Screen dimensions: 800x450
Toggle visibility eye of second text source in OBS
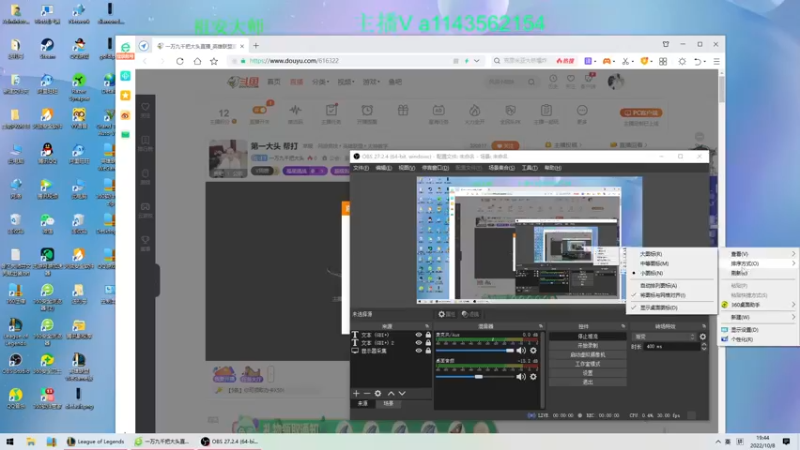coord(418,343)
